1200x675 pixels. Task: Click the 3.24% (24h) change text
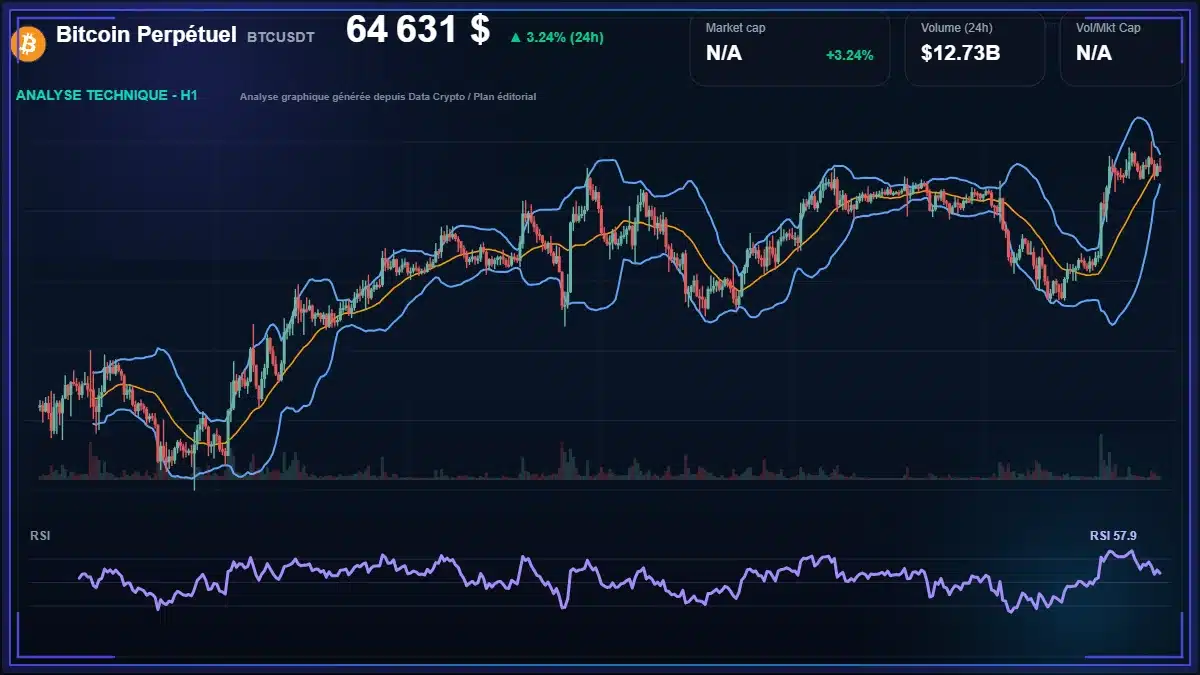tap(564, 38)
